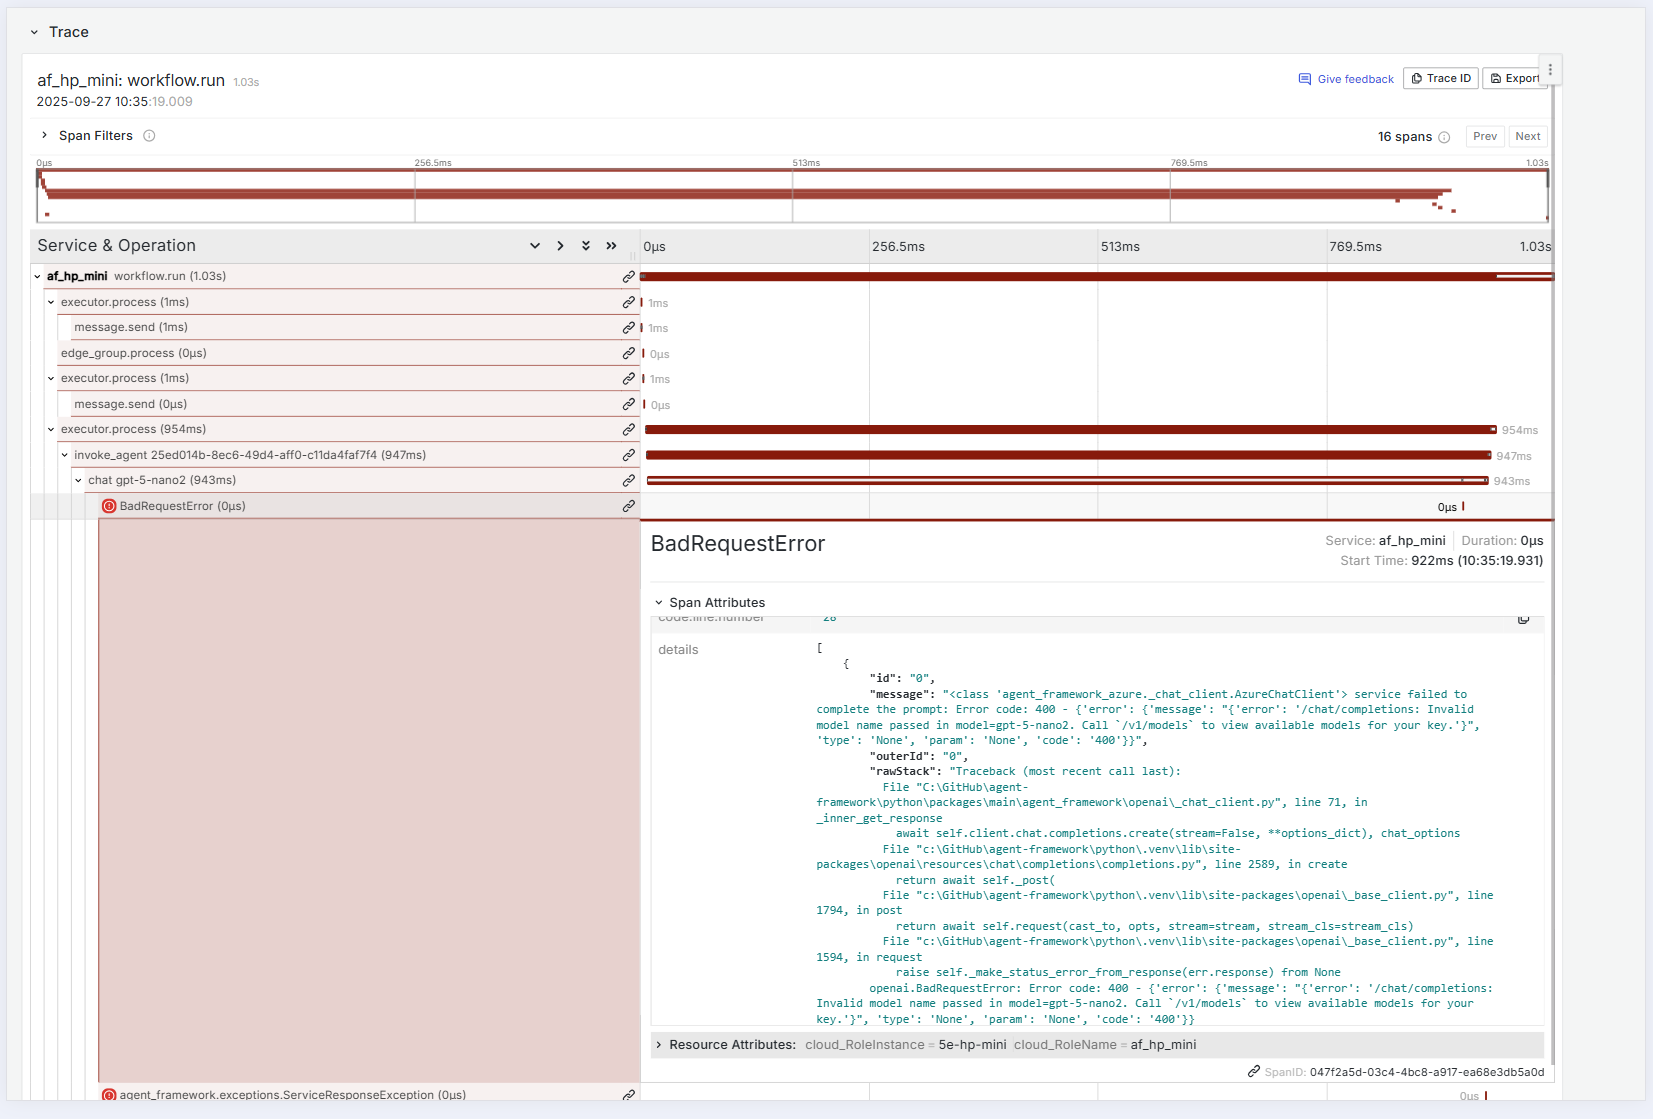Expand all spans with double down chevron

[586, 246]
